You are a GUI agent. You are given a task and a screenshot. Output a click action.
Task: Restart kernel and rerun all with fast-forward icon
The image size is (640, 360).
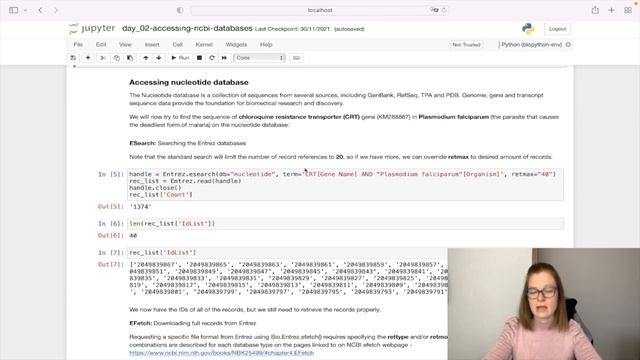pyautogui.click(x=224, y=58)
